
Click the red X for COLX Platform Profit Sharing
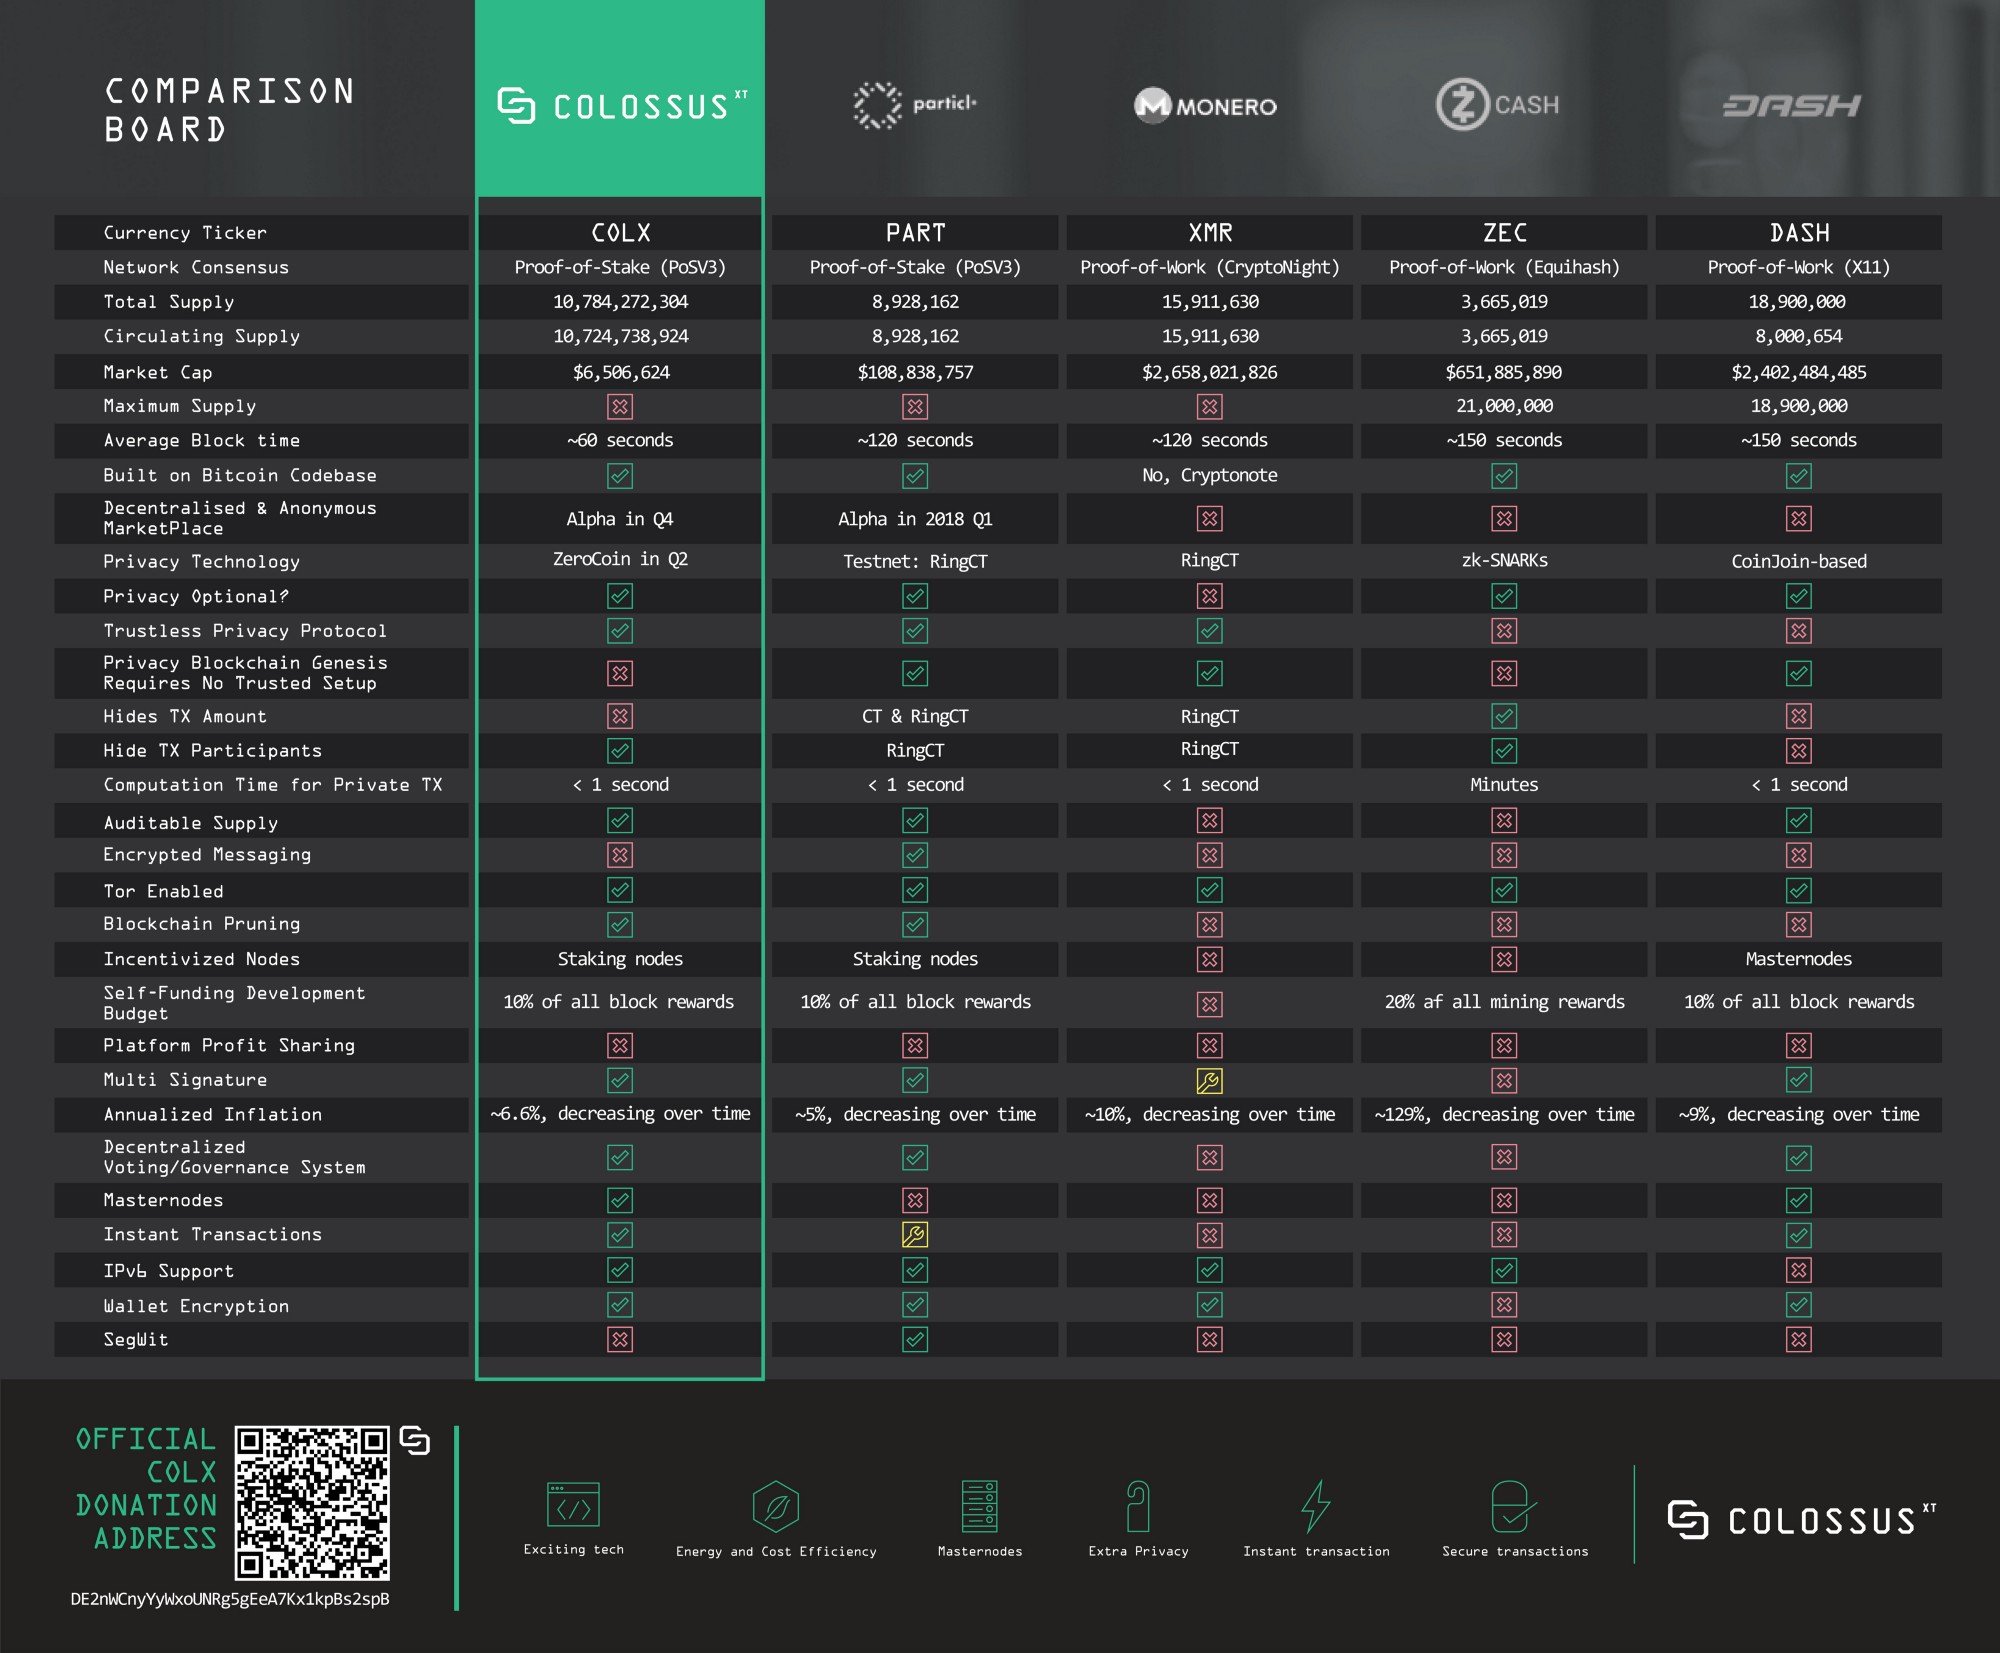620,1045
